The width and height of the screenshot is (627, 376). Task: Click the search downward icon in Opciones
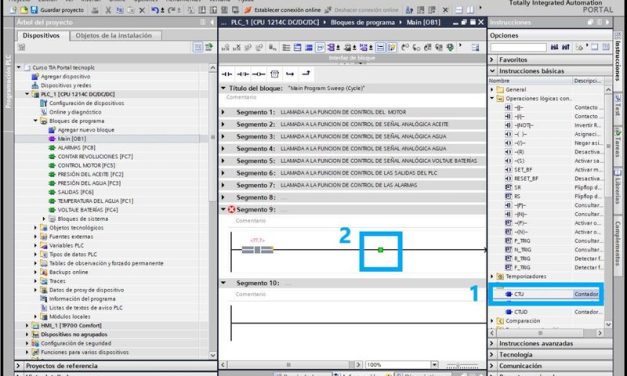coord(554,48)
